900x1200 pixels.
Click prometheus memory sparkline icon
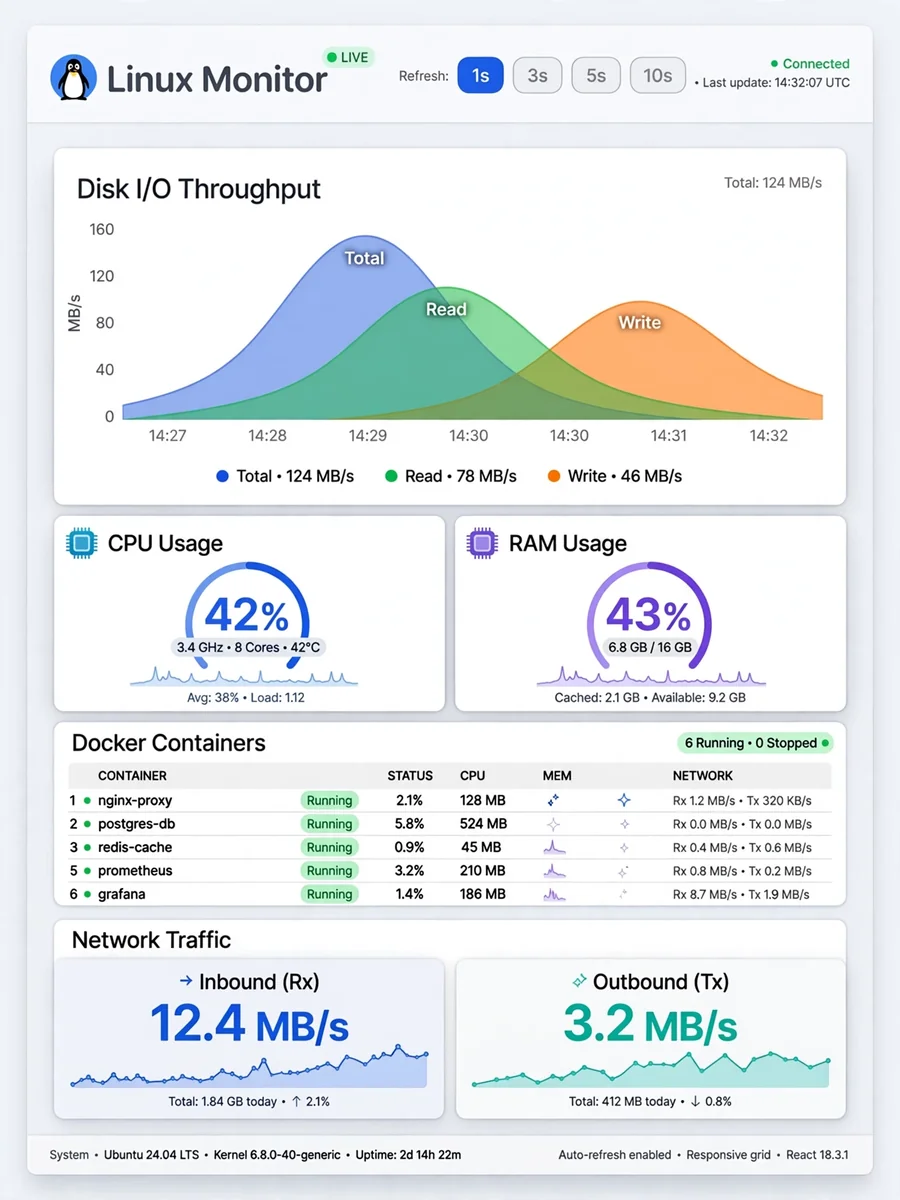pos(554,870)
